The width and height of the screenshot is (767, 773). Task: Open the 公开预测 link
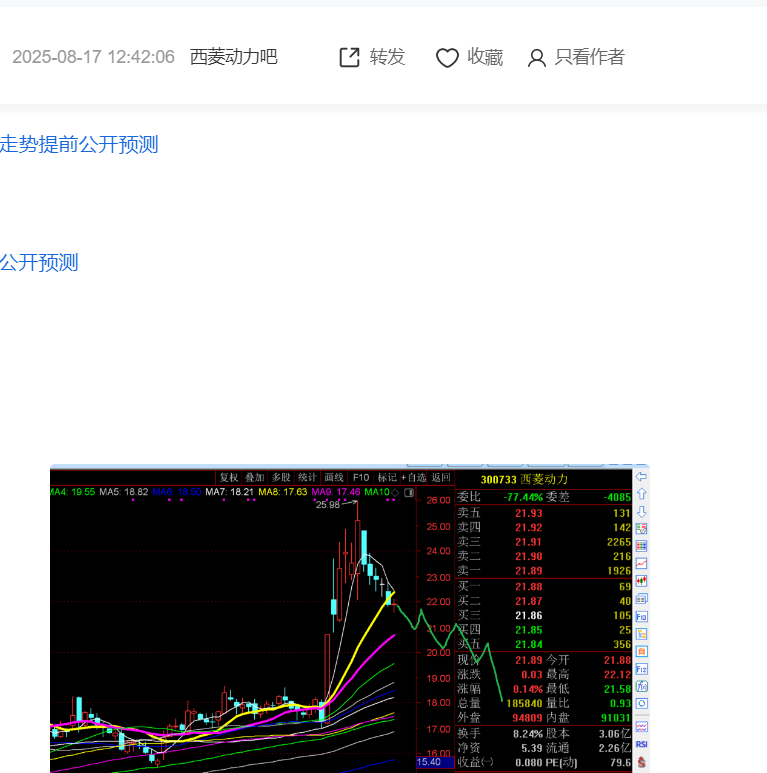39,262
